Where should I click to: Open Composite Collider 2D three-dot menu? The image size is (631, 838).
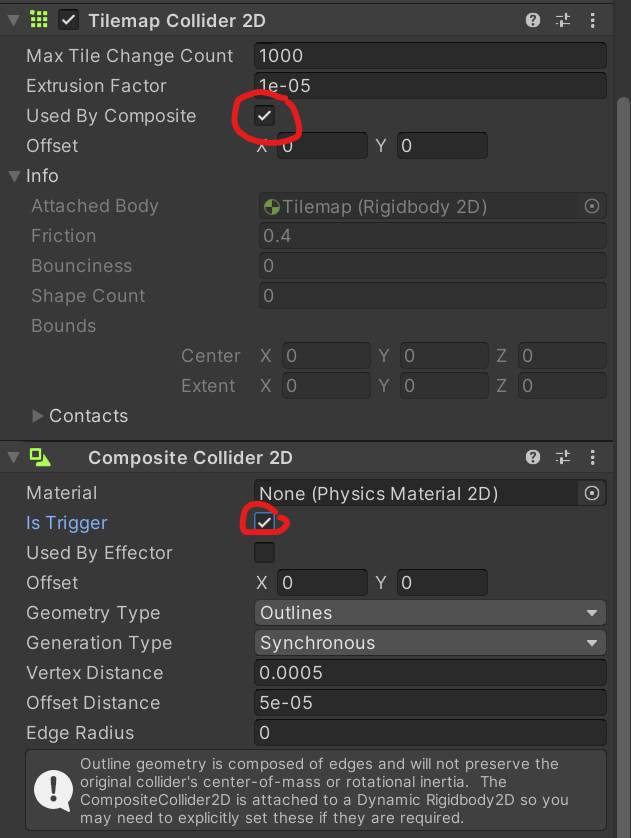point(593,457)
